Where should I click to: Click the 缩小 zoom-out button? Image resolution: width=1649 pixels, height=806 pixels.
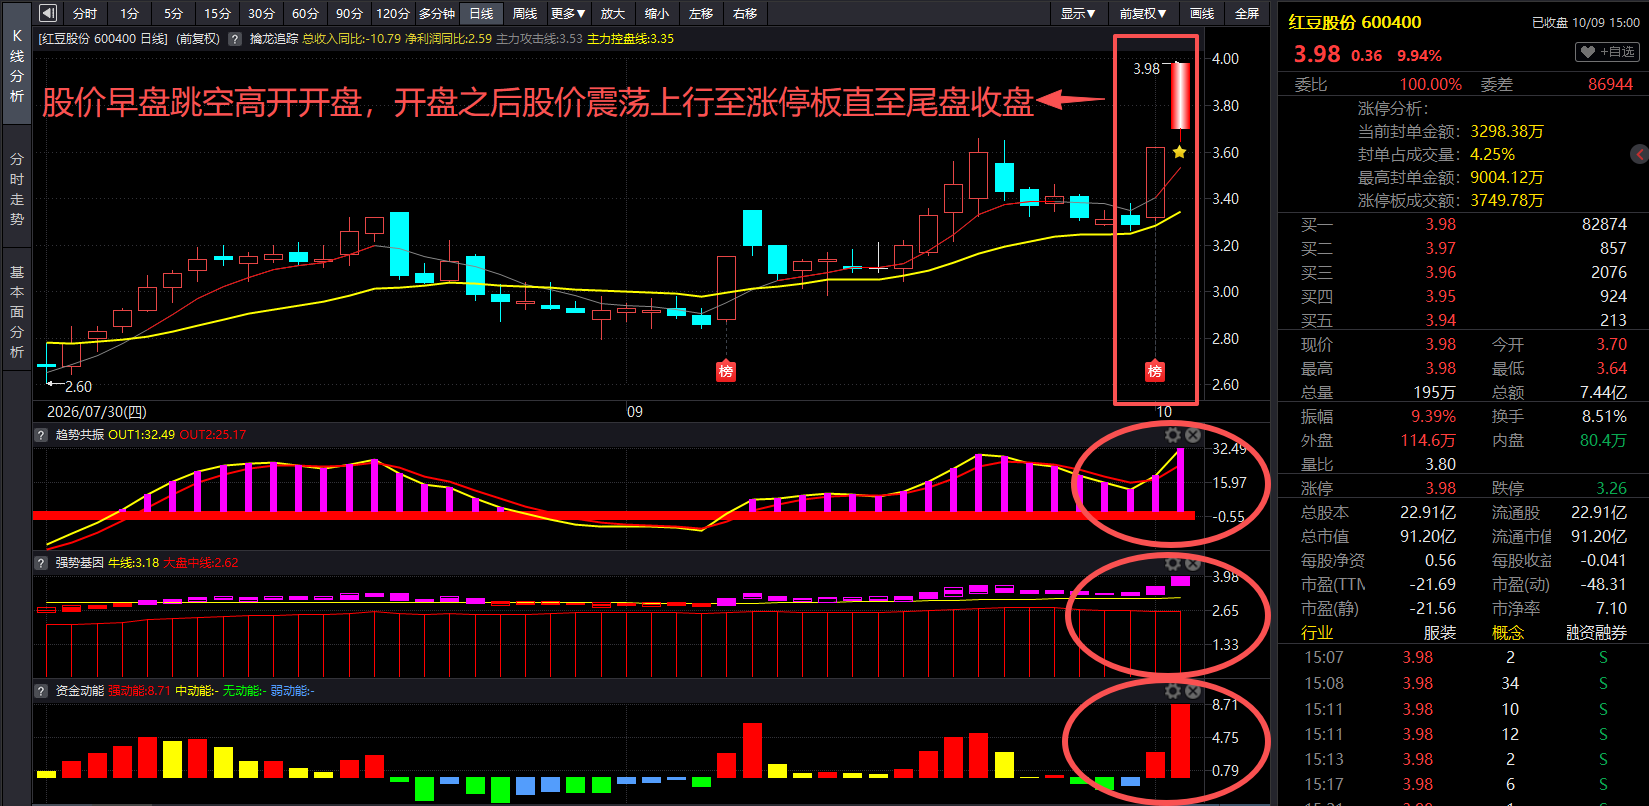coord(657,13)
